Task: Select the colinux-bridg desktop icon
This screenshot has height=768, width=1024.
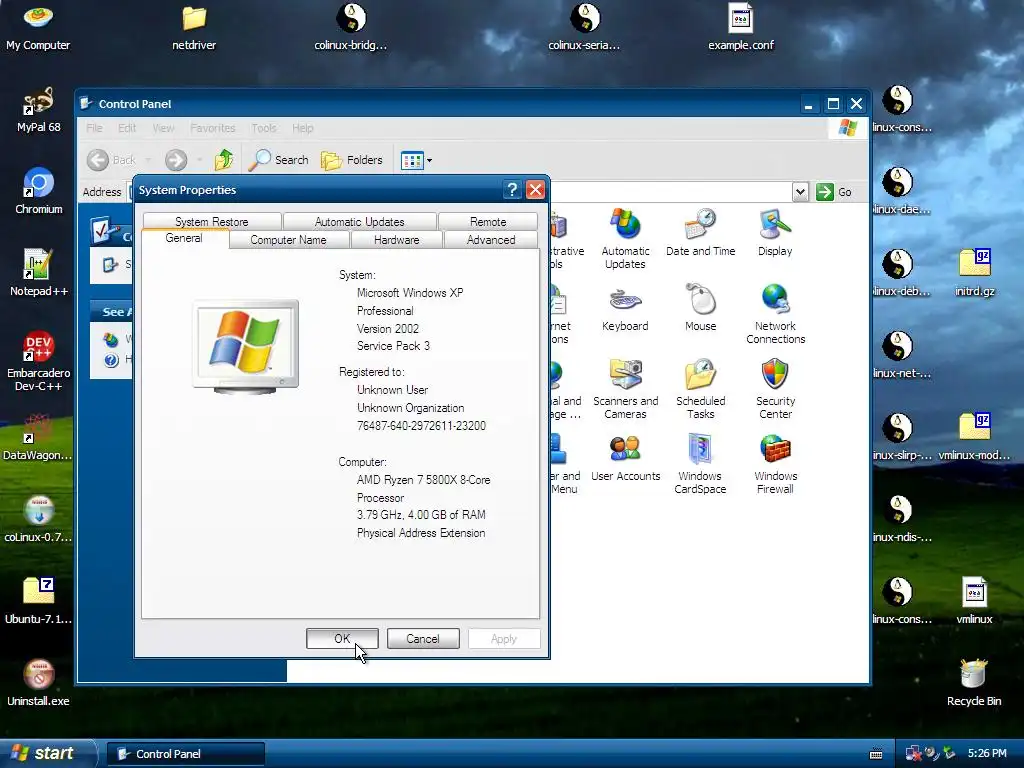Action: [x=351, y=27]
